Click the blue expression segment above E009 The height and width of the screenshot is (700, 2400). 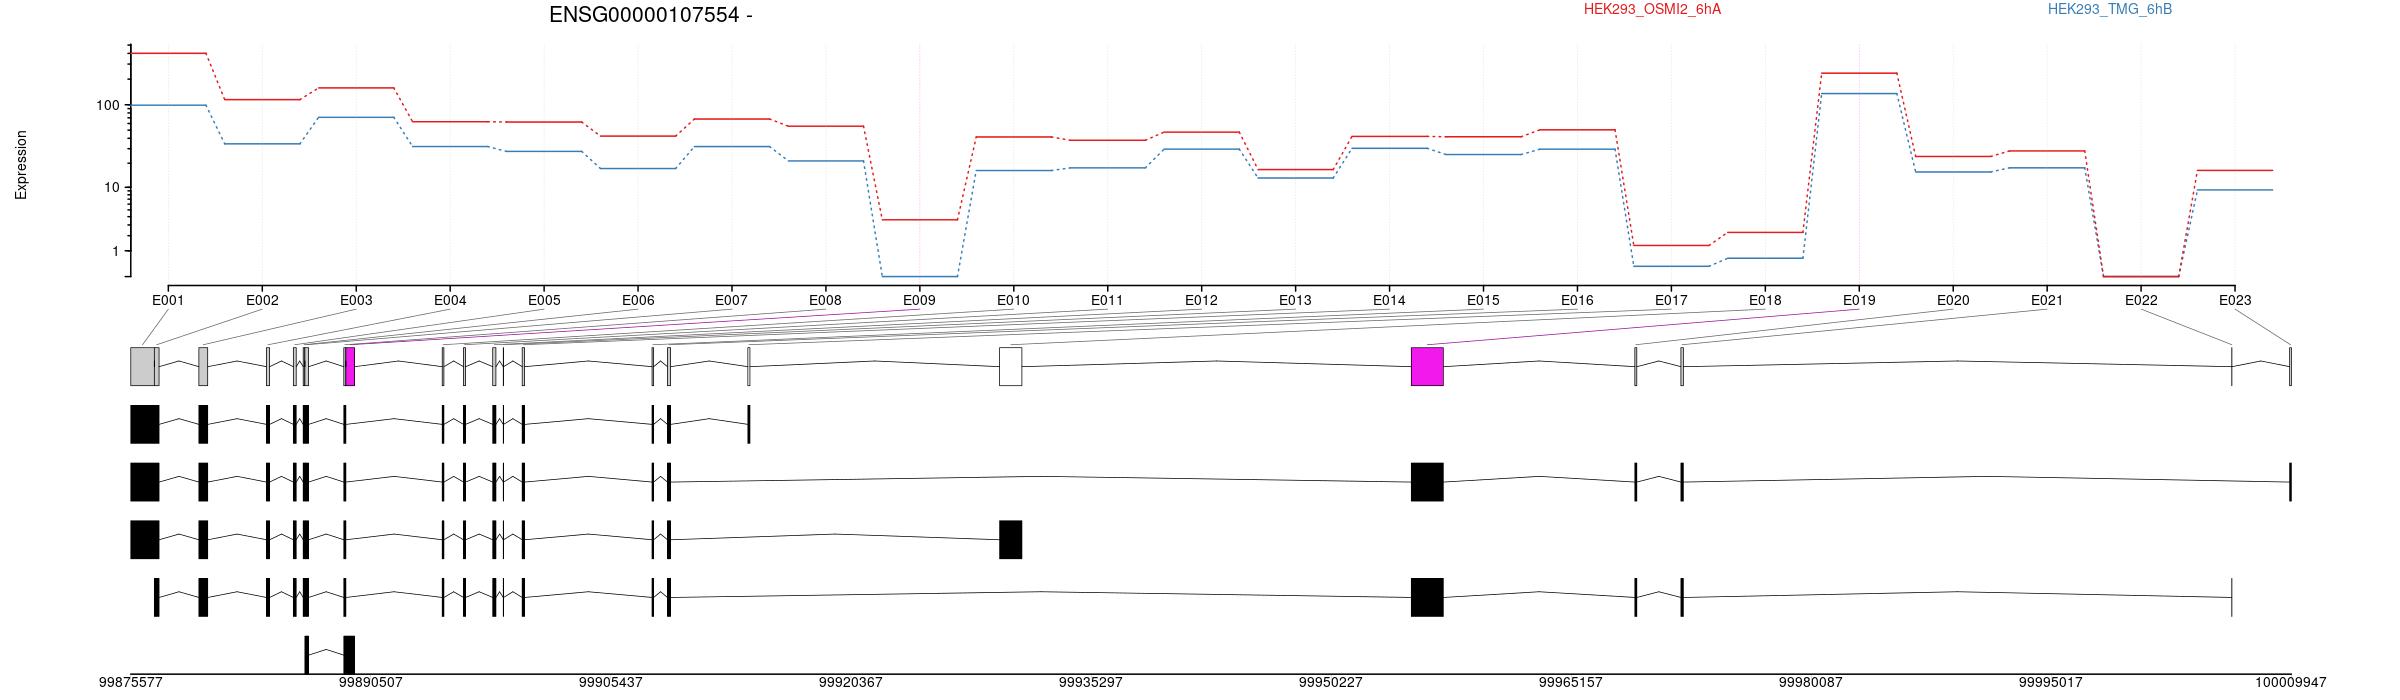click(919, 276)
